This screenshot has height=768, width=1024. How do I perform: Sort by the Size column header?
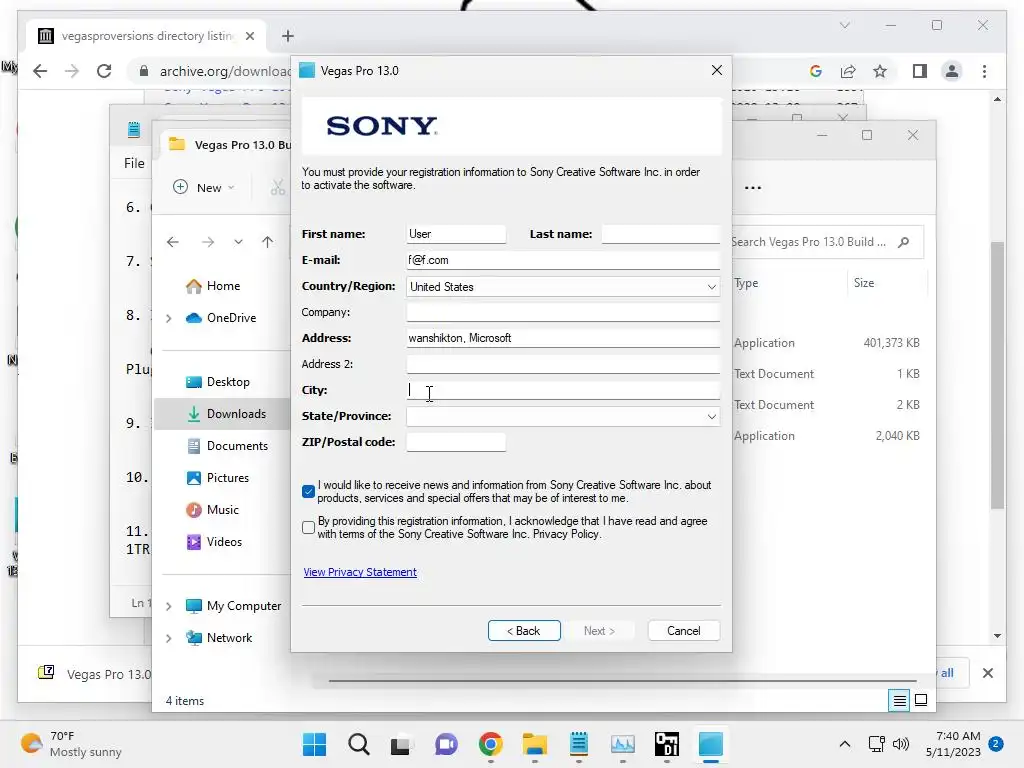(864, 283)
